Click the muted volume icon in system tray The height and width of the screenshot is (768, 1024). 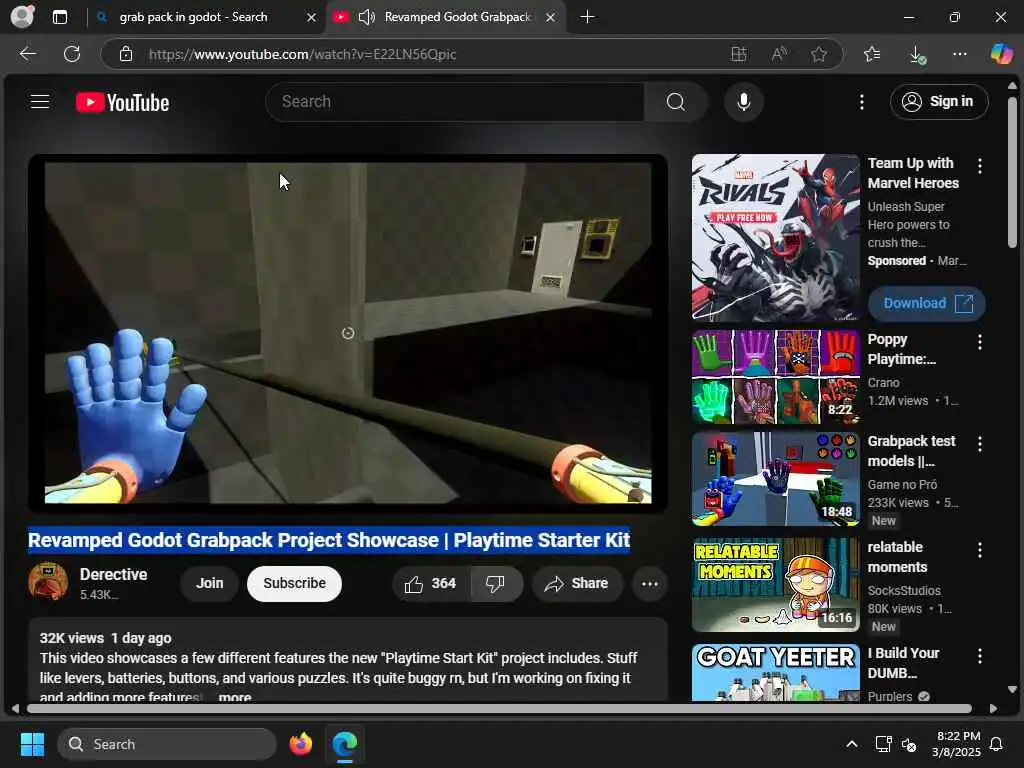[909, 744]
